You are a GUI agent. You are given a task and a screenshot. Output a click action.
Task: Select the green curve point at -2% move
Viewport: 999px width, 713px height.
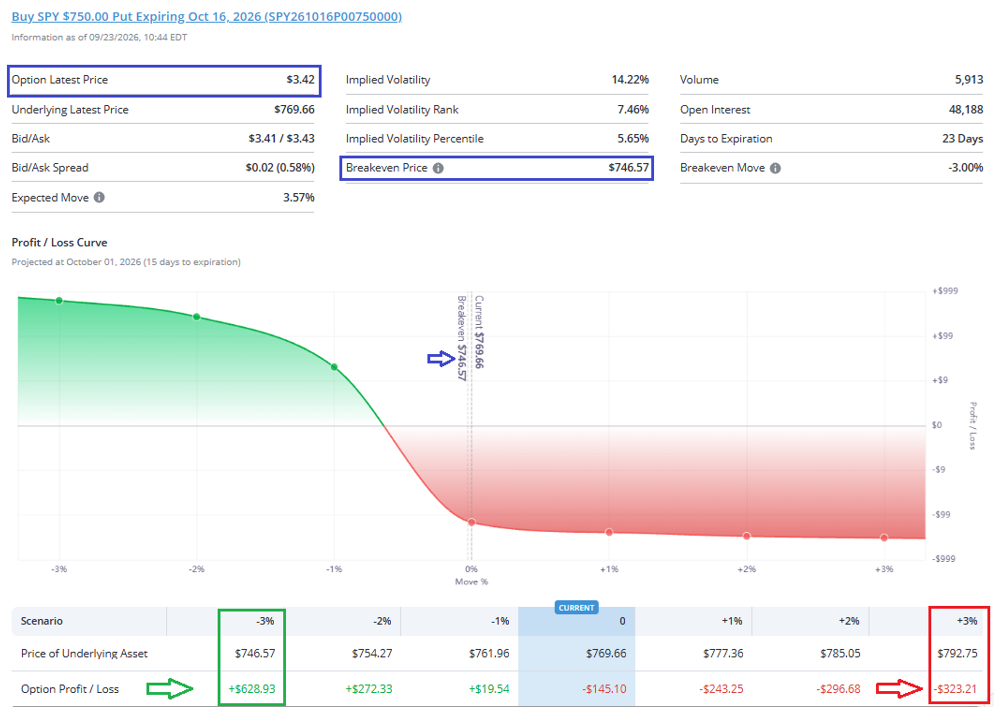(x=197, y=317)
